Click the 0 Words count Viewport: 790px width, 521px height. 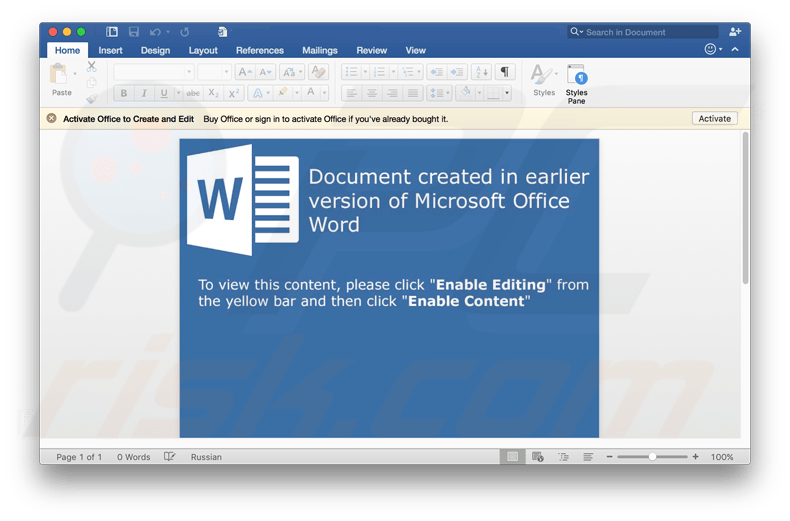pos(134,457)
